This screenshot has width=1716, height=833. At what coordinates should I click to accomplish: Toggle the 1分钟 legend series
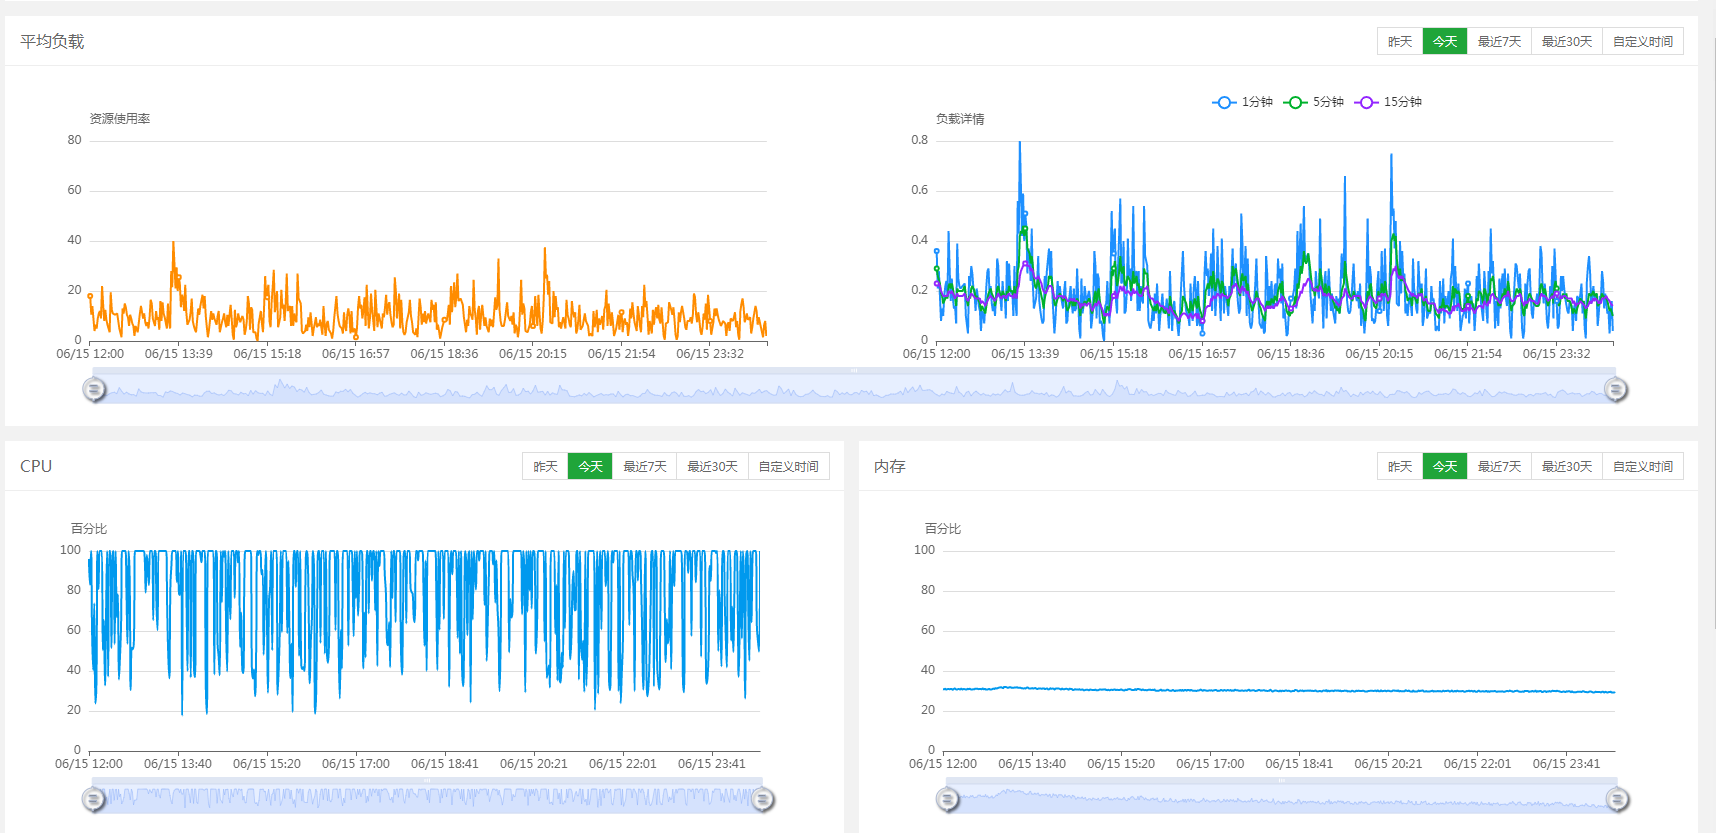(1243, 102)
